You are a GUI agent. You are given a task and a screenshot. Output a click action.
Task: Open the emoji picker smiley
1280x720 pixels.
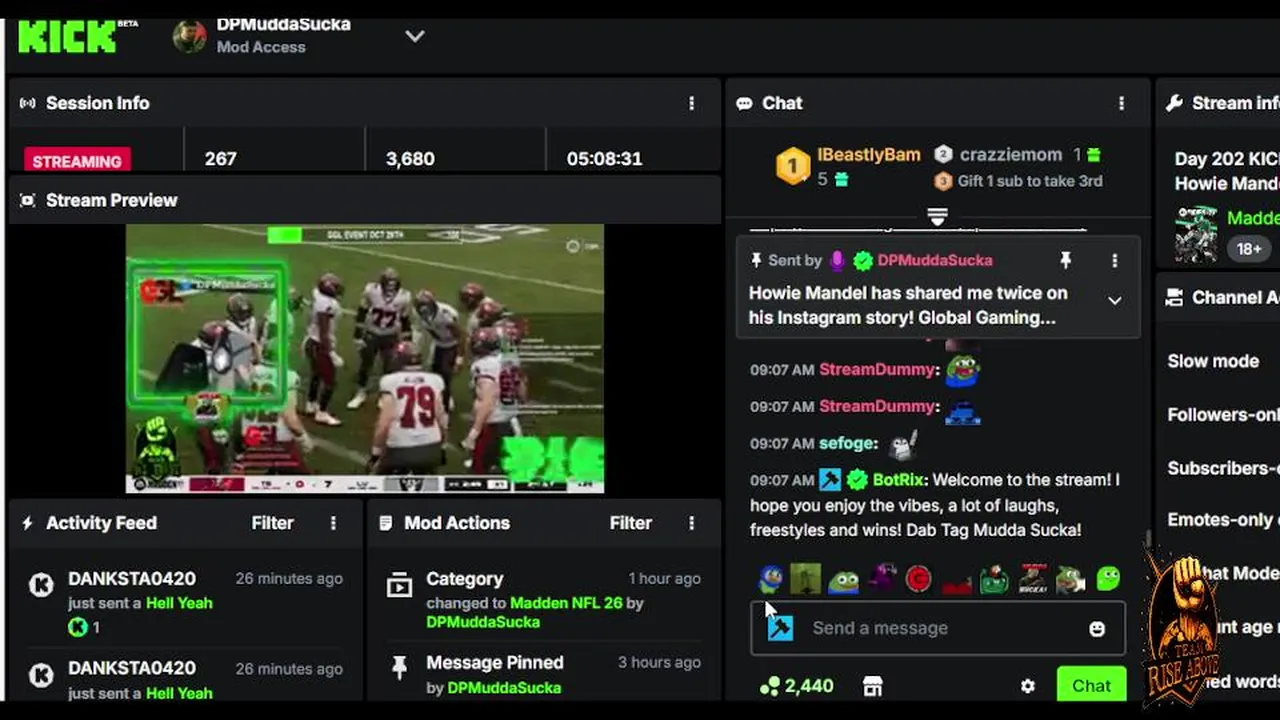1097,628
